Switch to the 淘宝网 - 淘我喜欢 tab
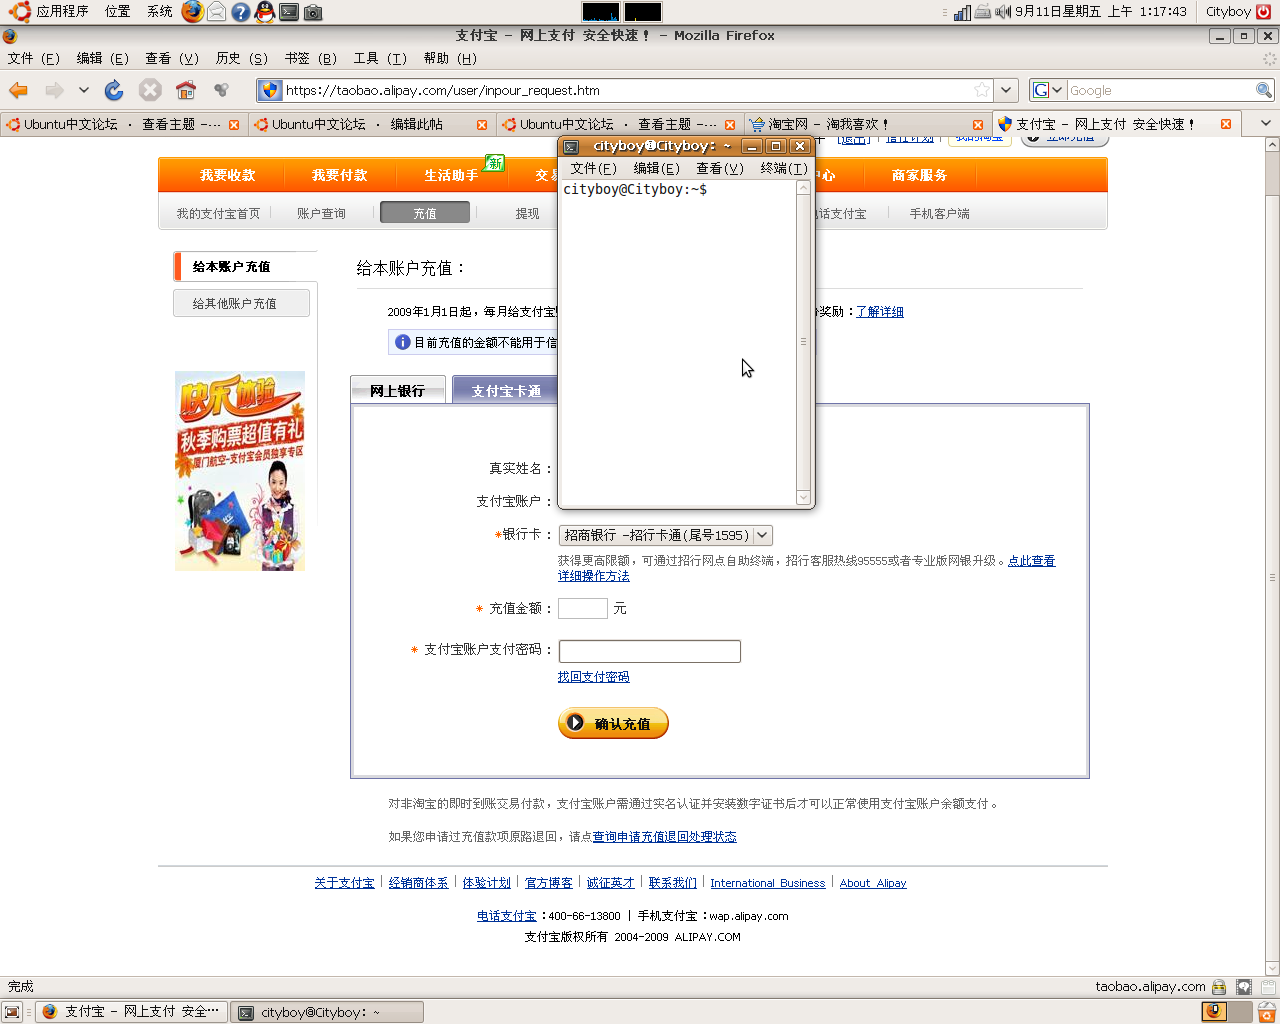The width and height of the screenshot is (1280, 1024). [x=865, y=124]
